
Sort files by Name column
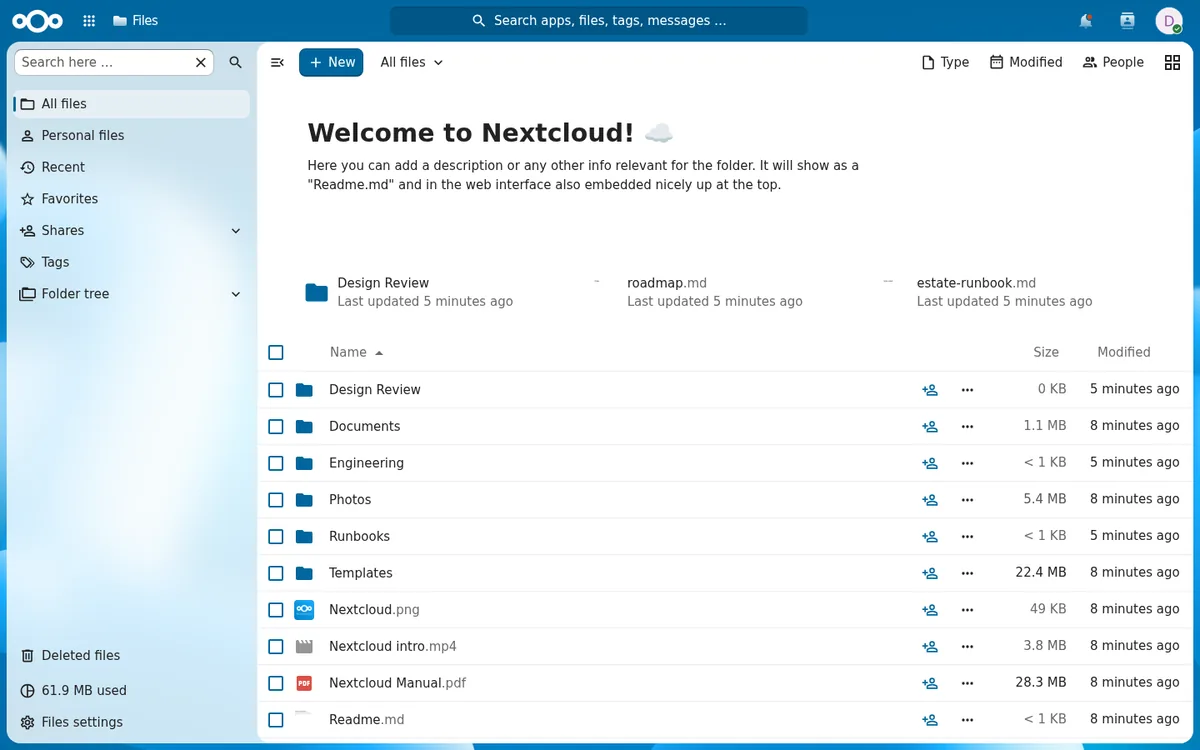point(356,352)
